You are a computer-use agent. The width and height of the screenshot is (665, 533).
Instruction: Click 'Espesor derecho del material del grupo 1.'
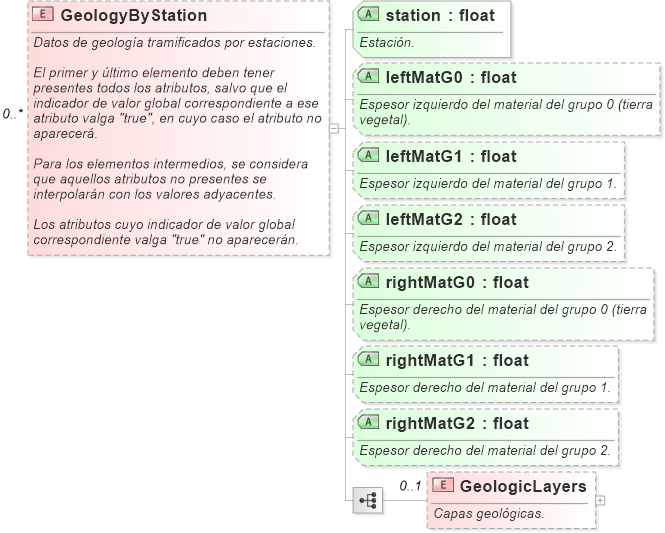pyautogui.click(x=485, y=388)
